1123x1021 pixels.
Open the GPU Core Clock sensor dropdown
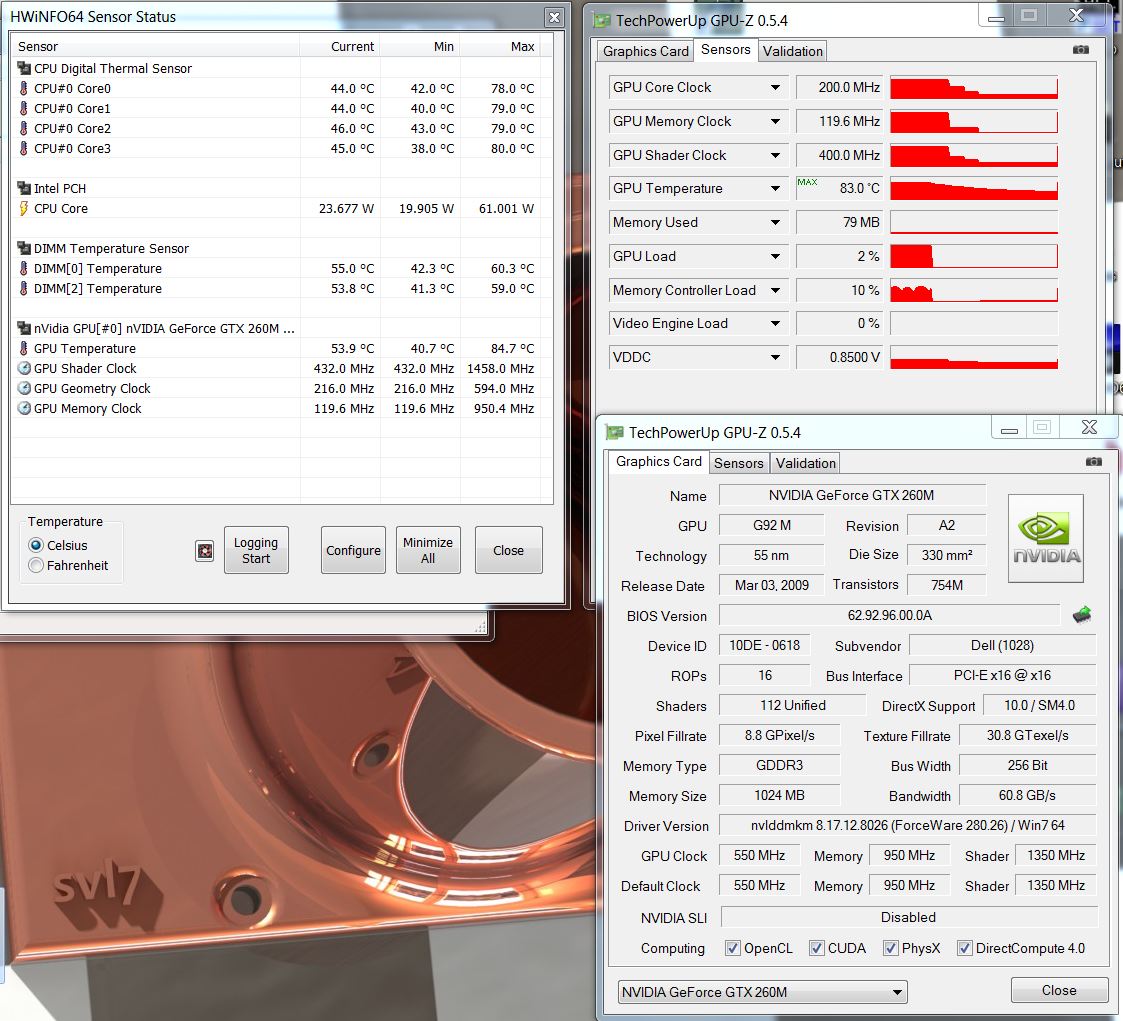pos(775,87)
